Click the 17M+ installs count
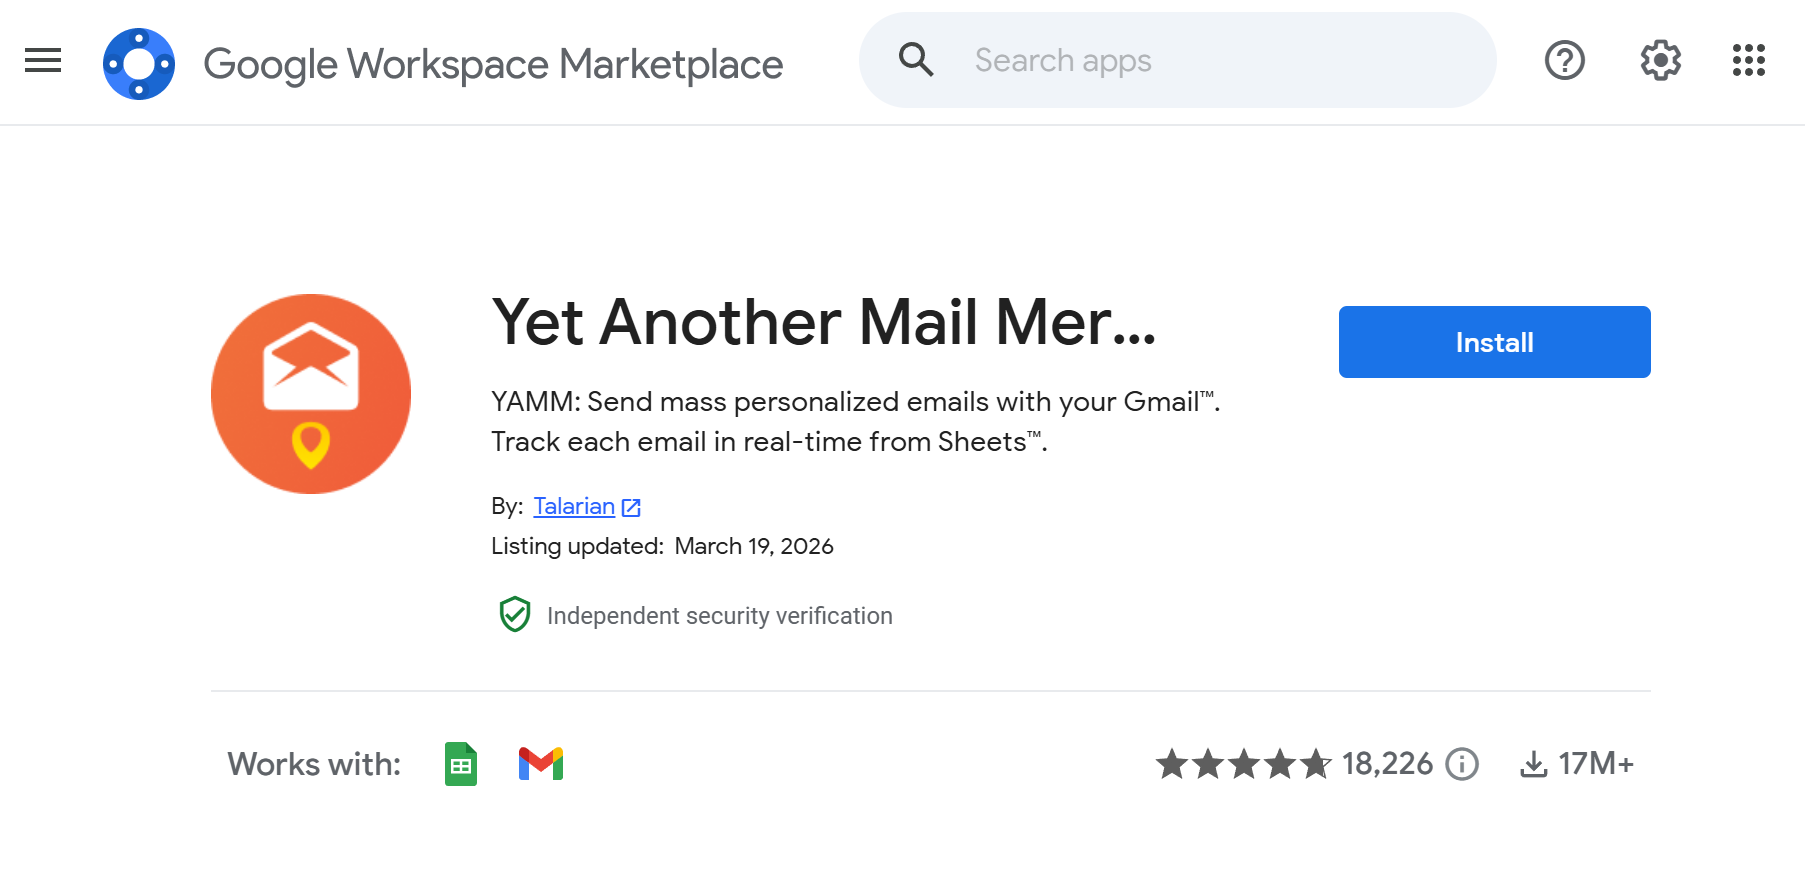Image resolution: width=1805 pixels, height=892 pixels. (x=1596, y=764)
